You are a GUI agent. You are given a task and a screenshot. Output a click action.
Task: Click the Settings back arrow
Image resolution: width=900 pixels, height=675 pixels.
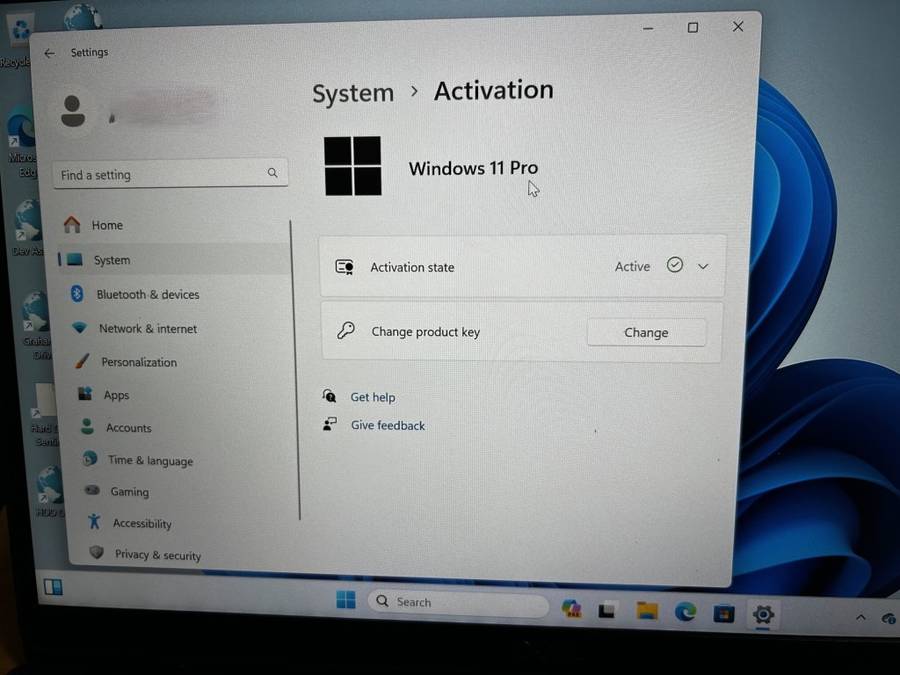(49, 54)
